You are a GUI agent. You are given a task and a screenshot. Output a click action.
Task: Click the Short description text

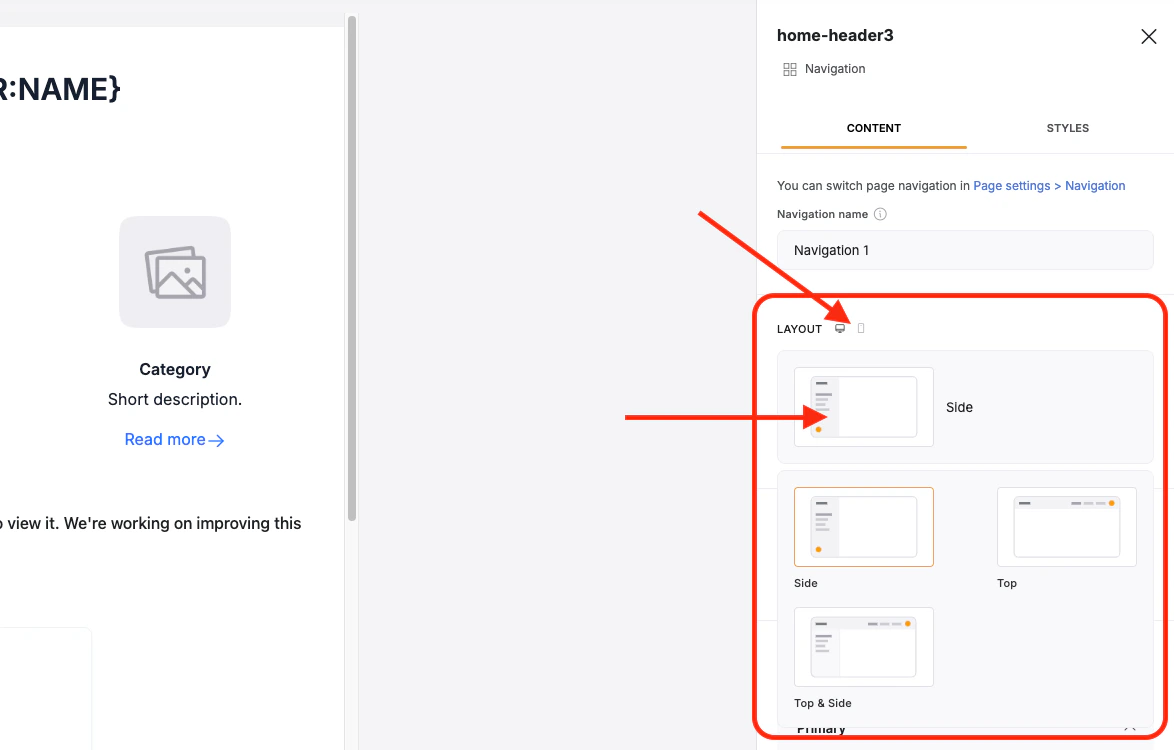point(174,399)
